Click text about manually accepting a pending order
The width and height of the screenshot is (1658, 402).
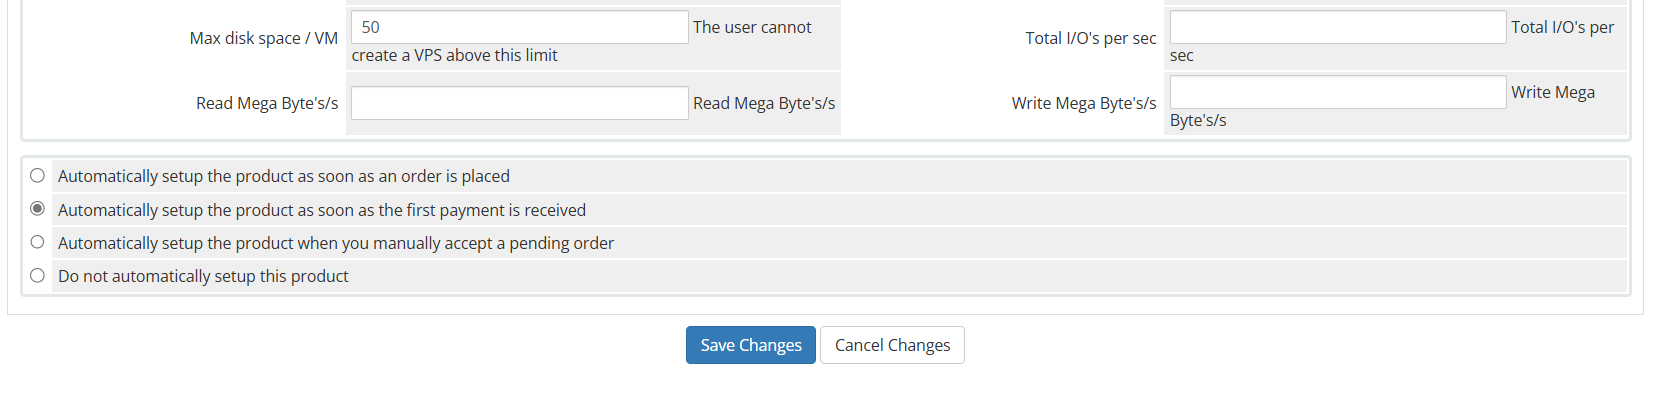[x=336, y=243]
